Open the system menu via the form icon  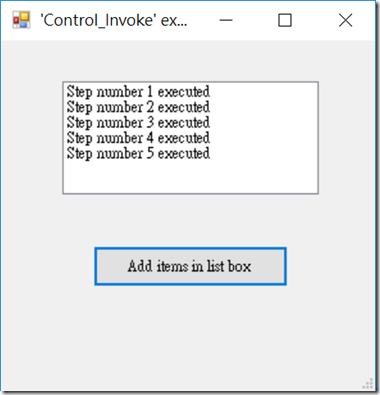21,20
